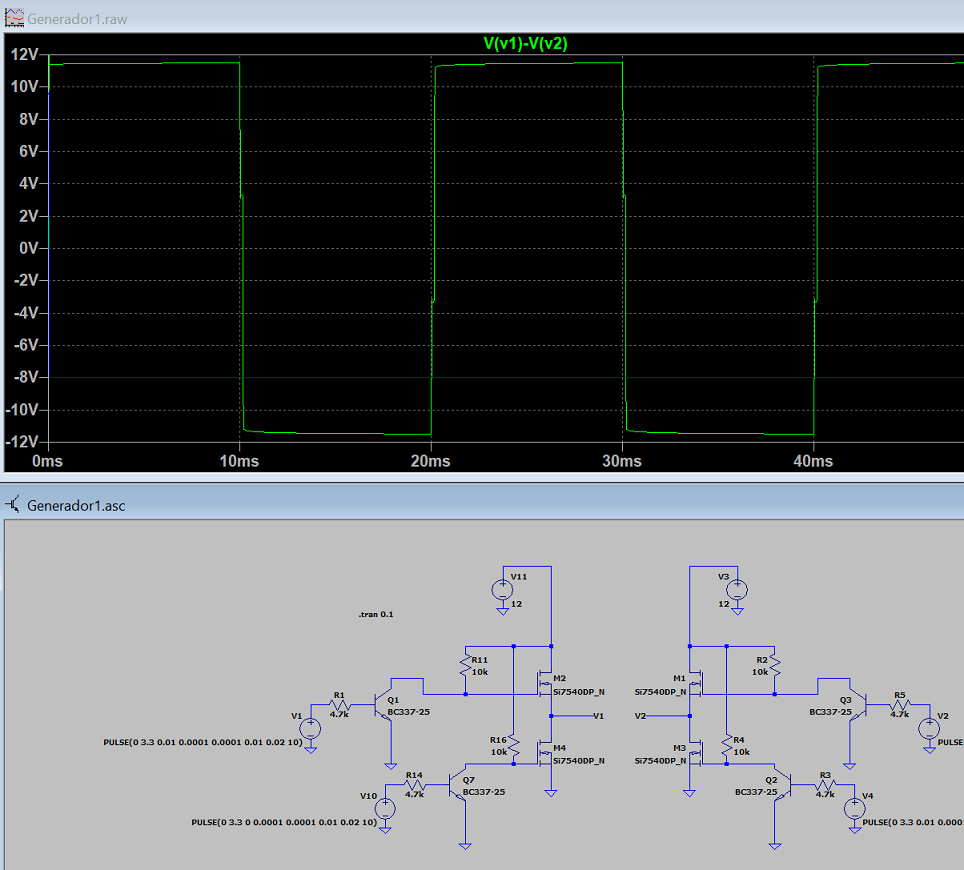Click the 30ms time axis label

tap(622, 461)
